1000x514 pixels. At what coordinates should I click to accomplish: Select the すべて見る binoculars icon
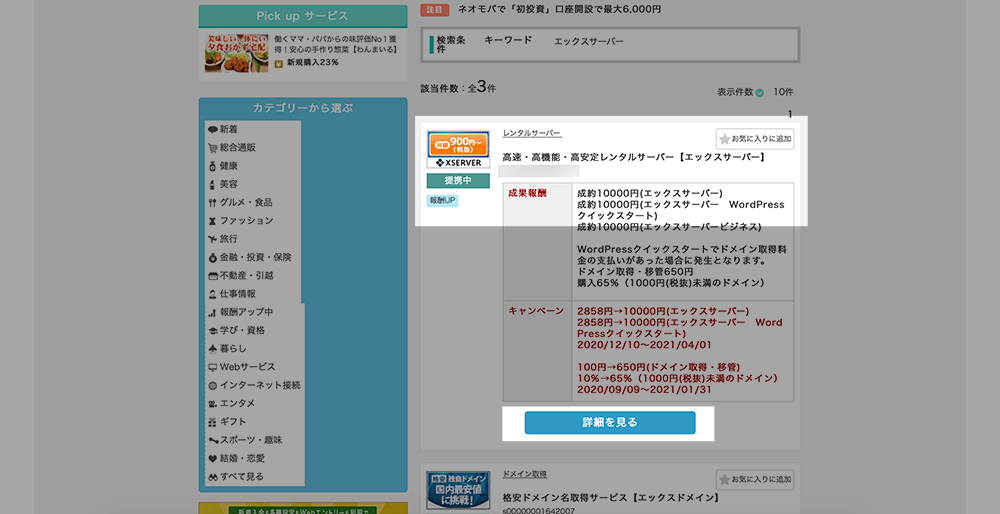[213, 477]
